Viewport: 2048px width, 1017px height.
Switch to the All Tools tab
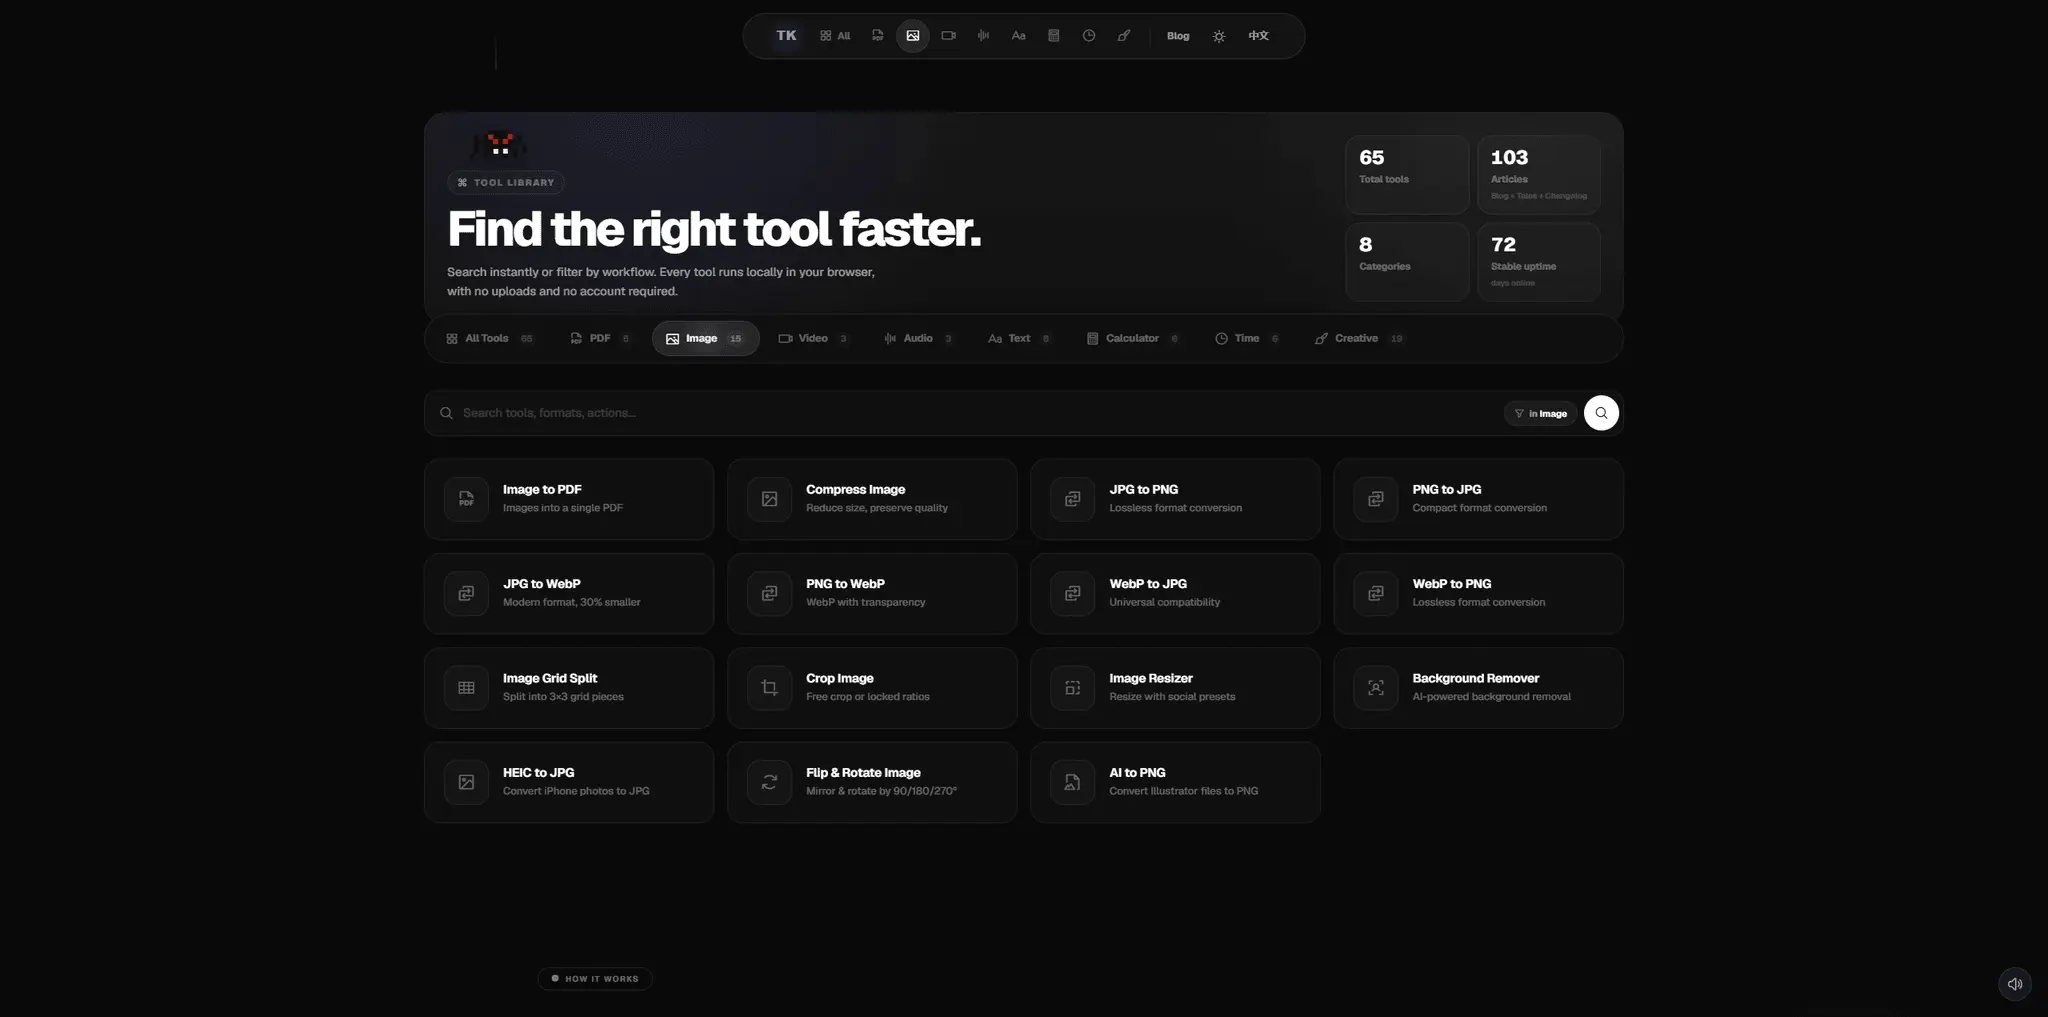[x=490, y=338]
